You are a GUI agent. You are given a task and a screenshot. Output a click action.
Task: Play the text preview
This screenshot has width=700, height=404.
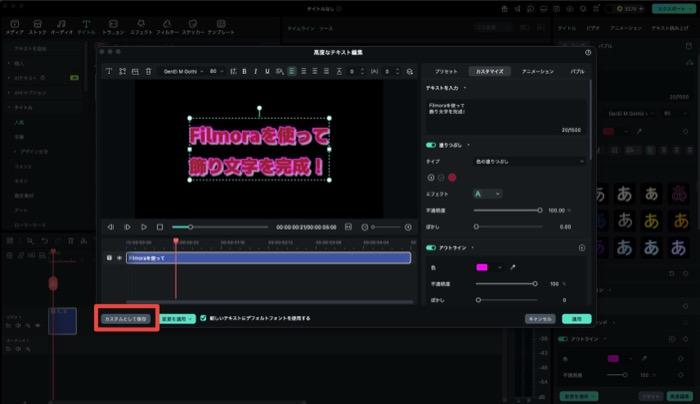click(144, 227)
